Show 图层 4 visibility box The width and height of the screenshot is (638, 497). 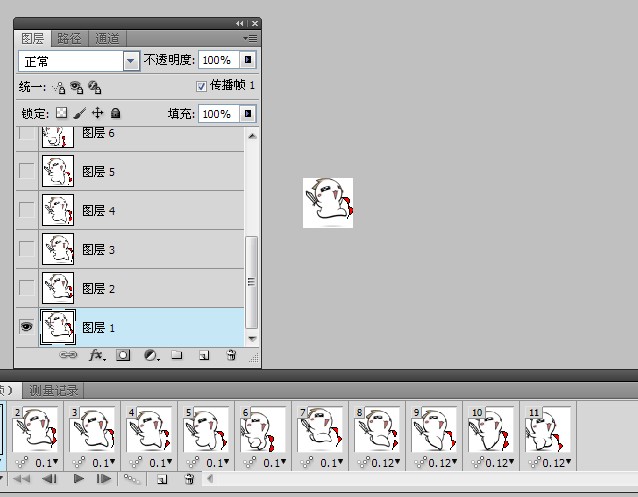[27, 210]
